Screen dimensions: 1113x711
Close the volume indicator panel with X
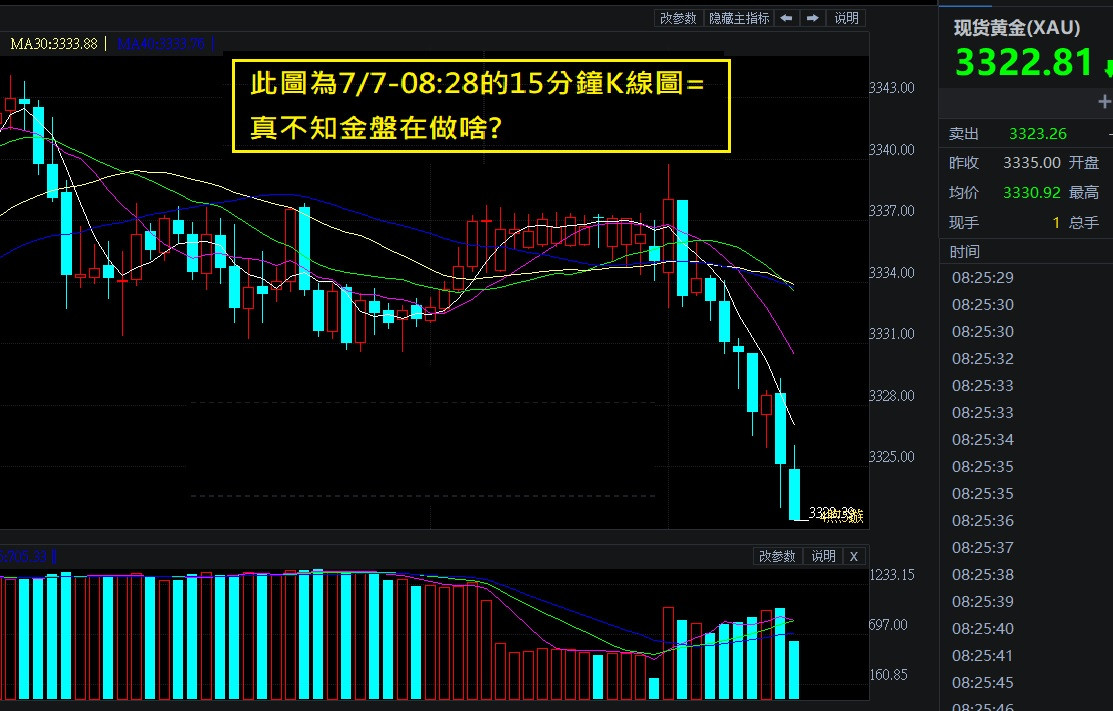(x=854, y=556)
